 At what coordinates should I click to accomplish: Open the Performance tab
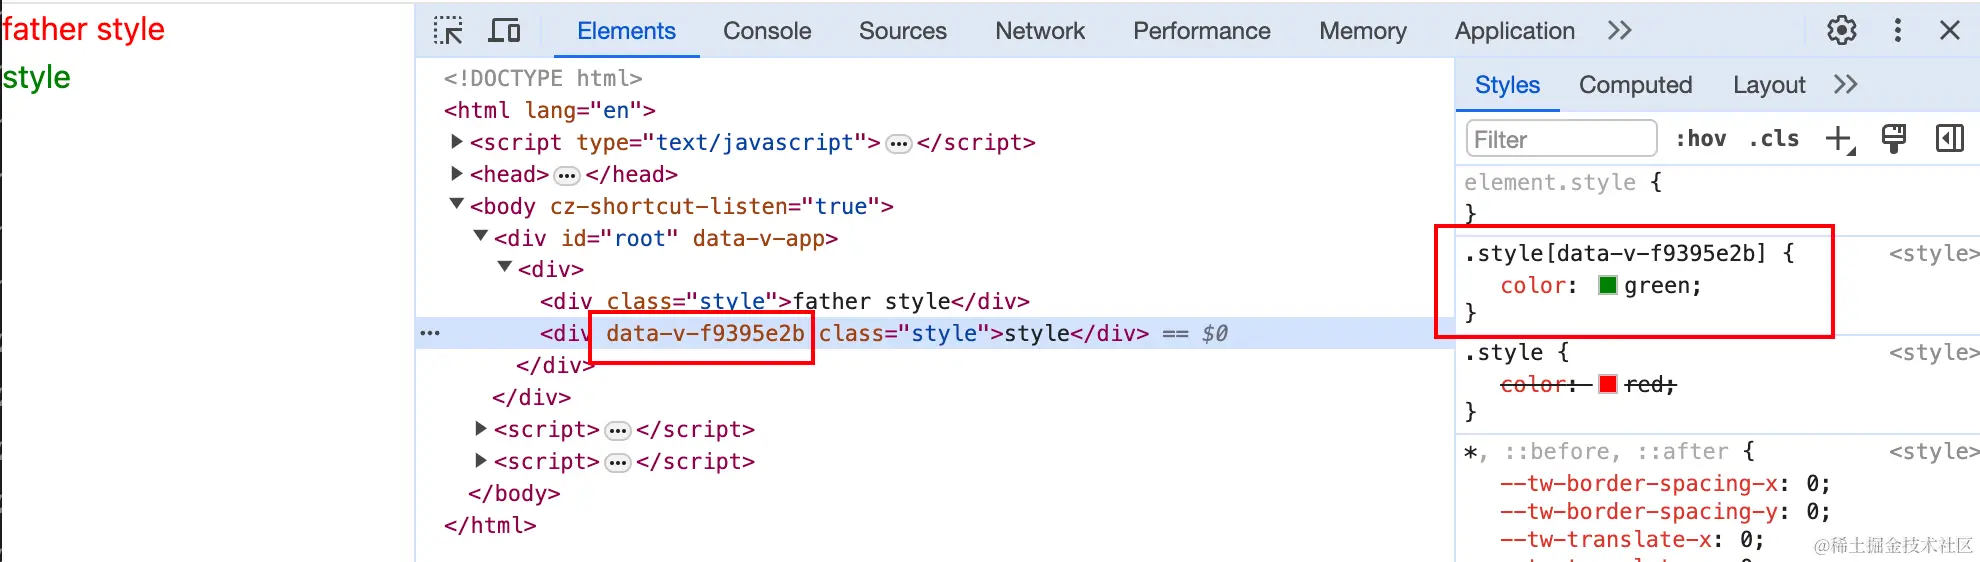[1201, 31]
